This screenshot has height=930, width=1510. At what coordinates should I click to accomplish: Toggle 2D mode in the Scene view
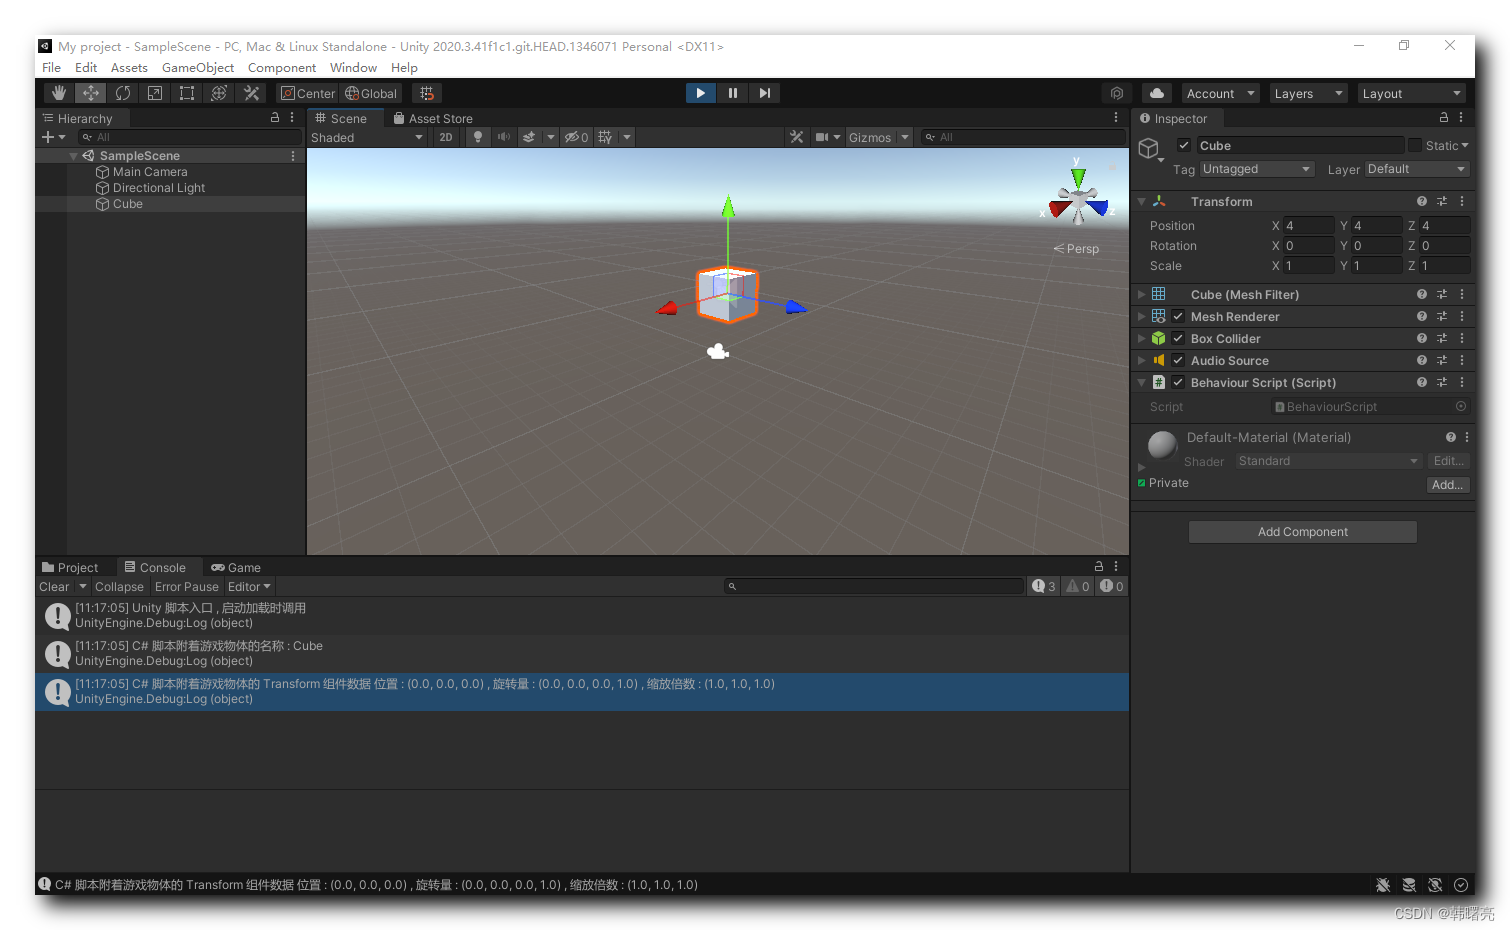[x=445, y=137]
